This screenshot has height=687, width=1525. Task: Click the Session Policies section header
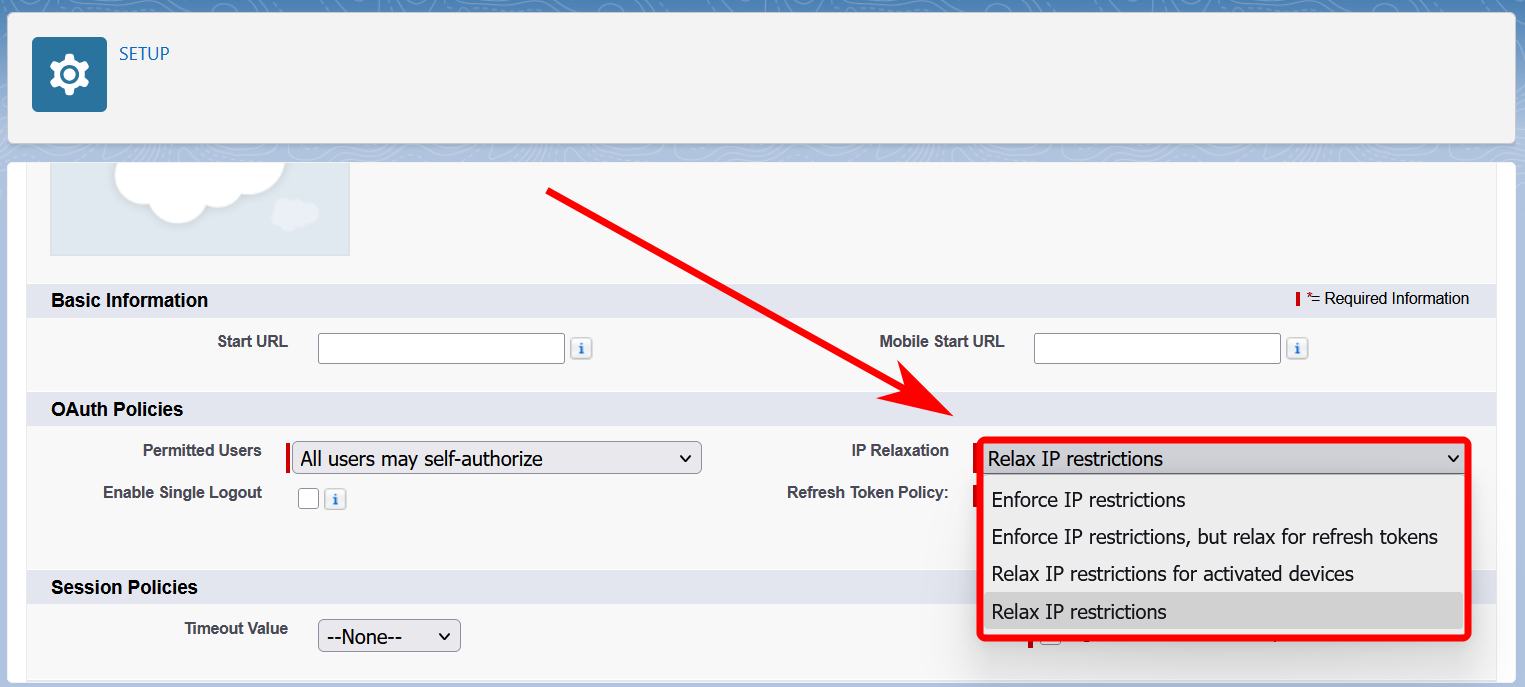pyautogui.click(x=124, y=587)
